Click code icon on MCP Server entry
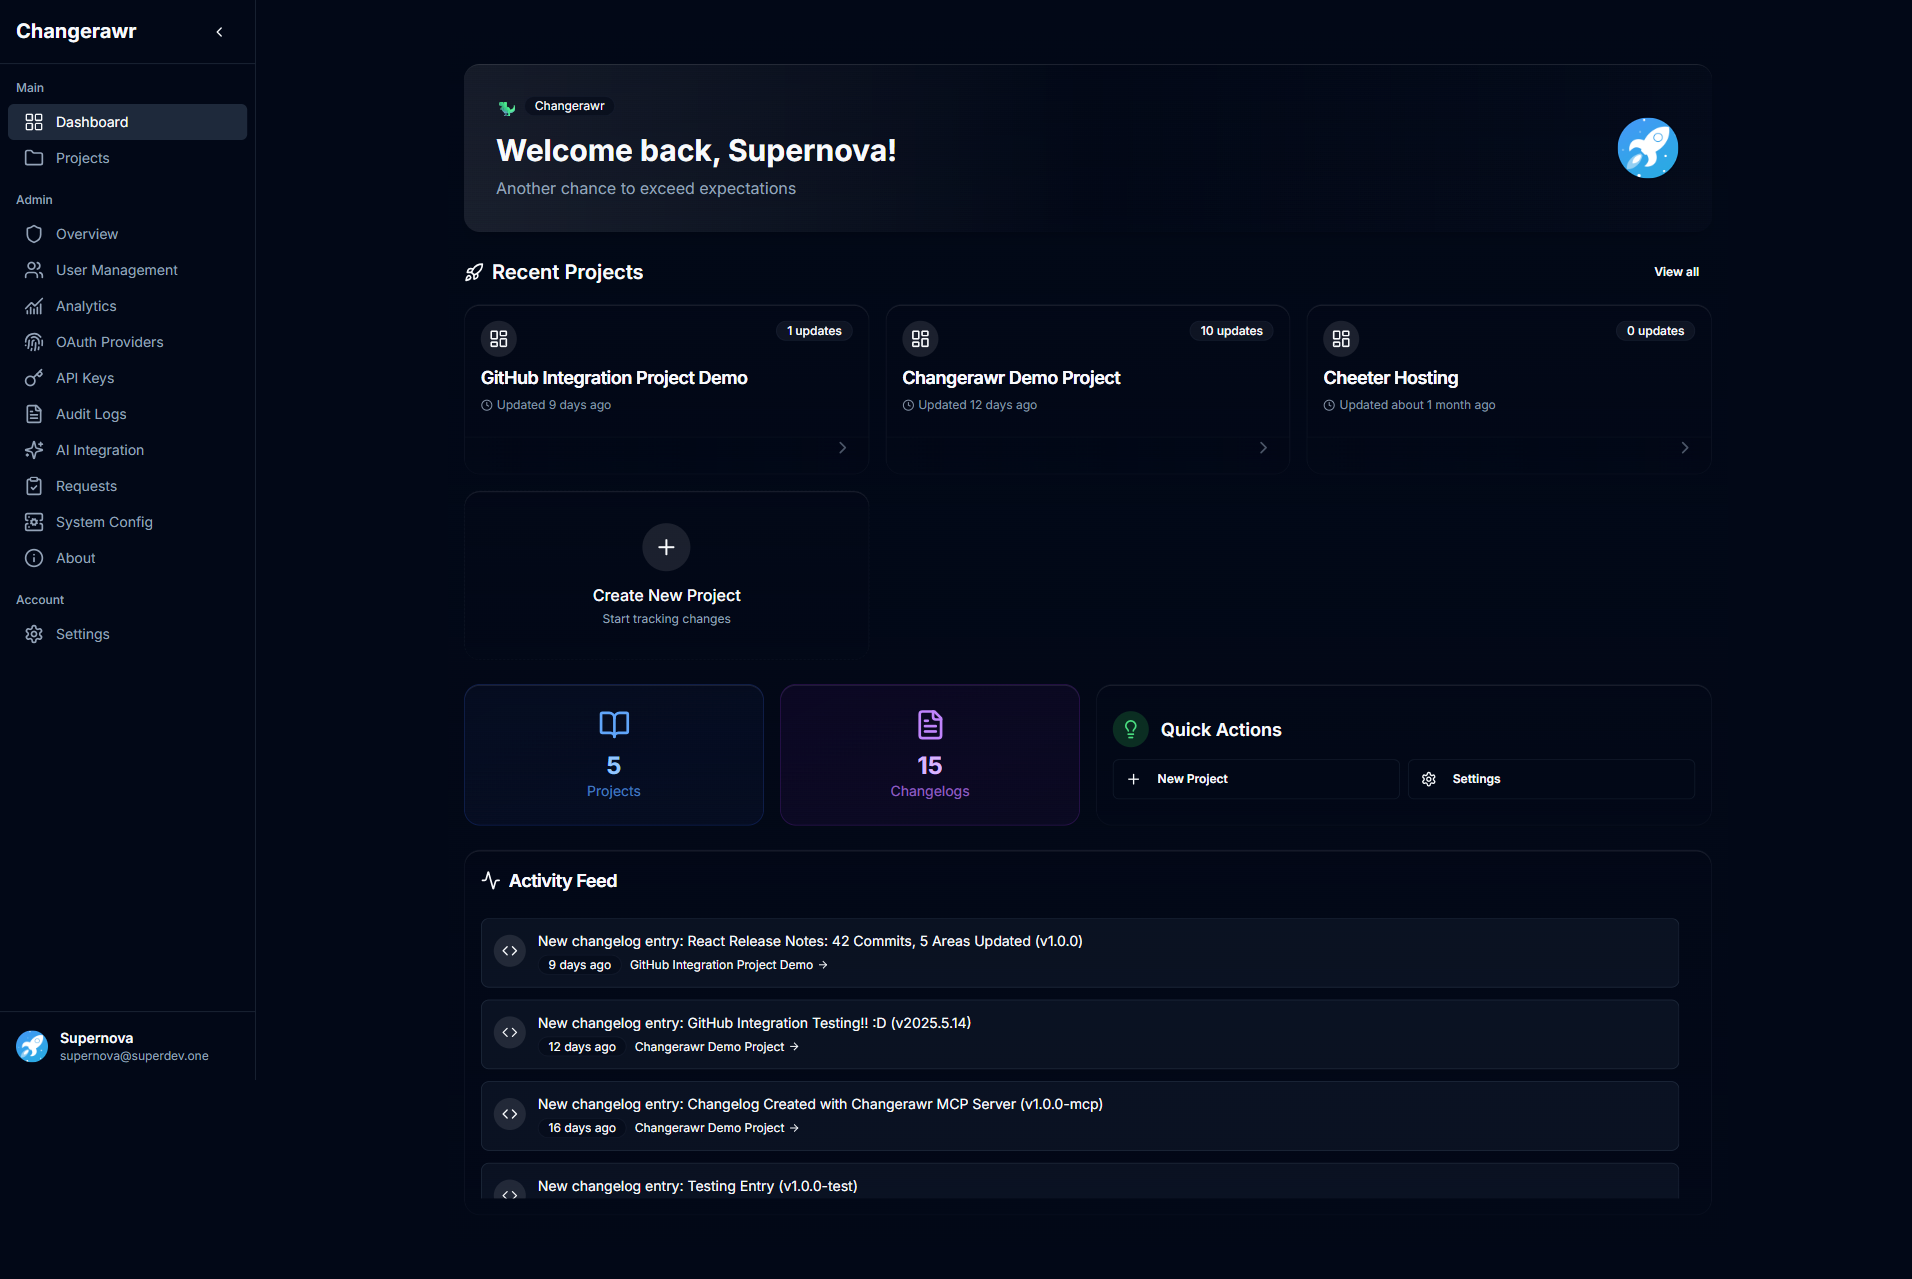Image resolution: width=1912 pixels, height=1279 pixels. coord(510,1114)
